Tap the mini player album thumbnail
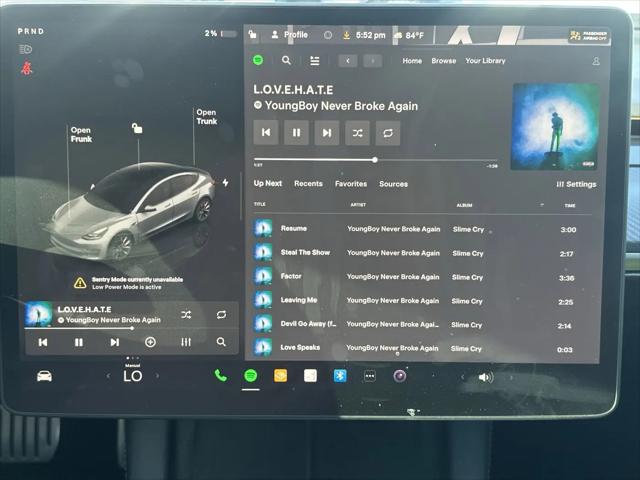Image resolution: width=640 pixels, height=480 pixels. (x=39, y=314)
